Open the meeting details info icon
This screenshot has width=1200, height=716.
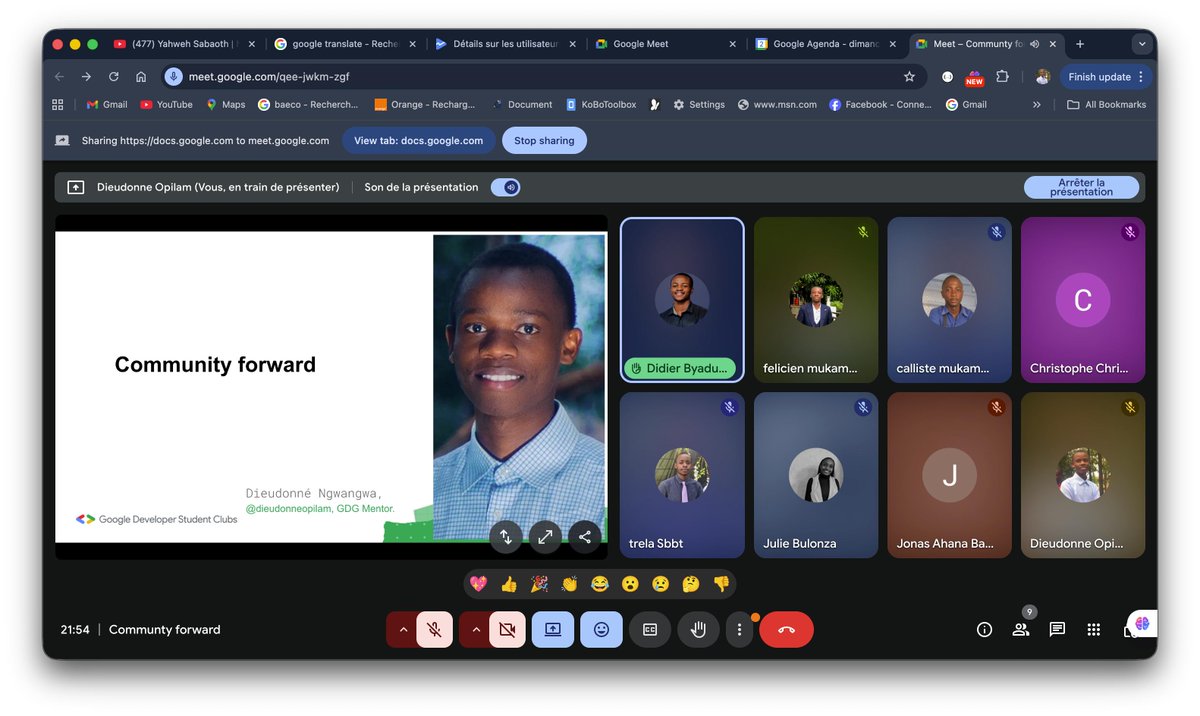click(984, 629)
